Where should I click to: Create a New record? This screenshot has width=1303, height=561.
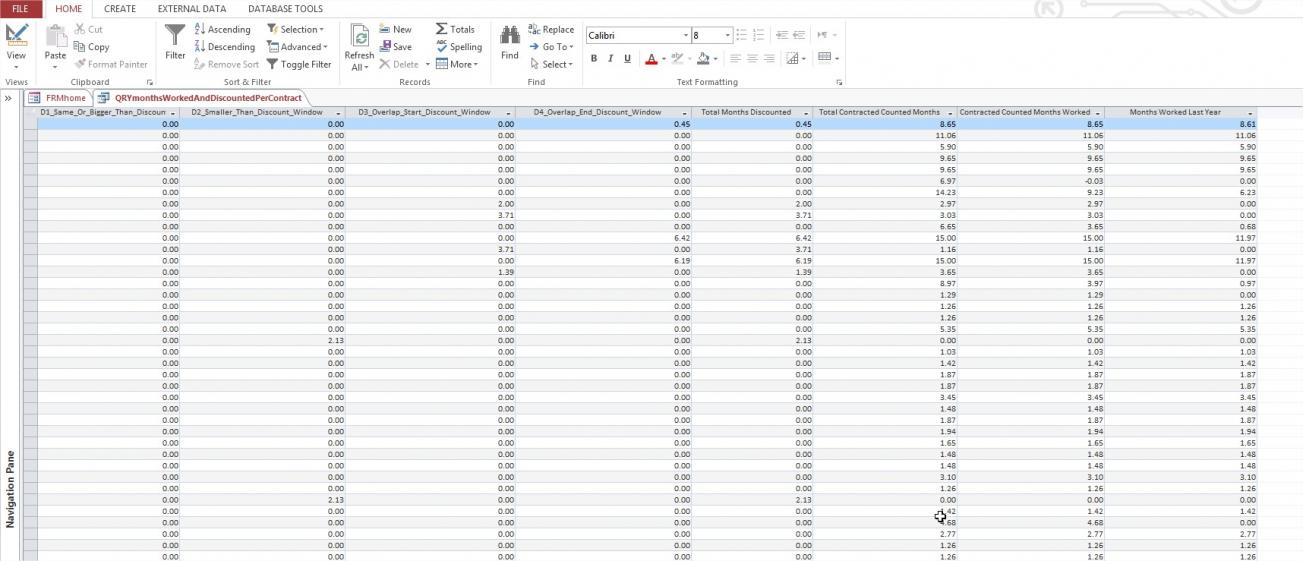click(x=395, y=30)
